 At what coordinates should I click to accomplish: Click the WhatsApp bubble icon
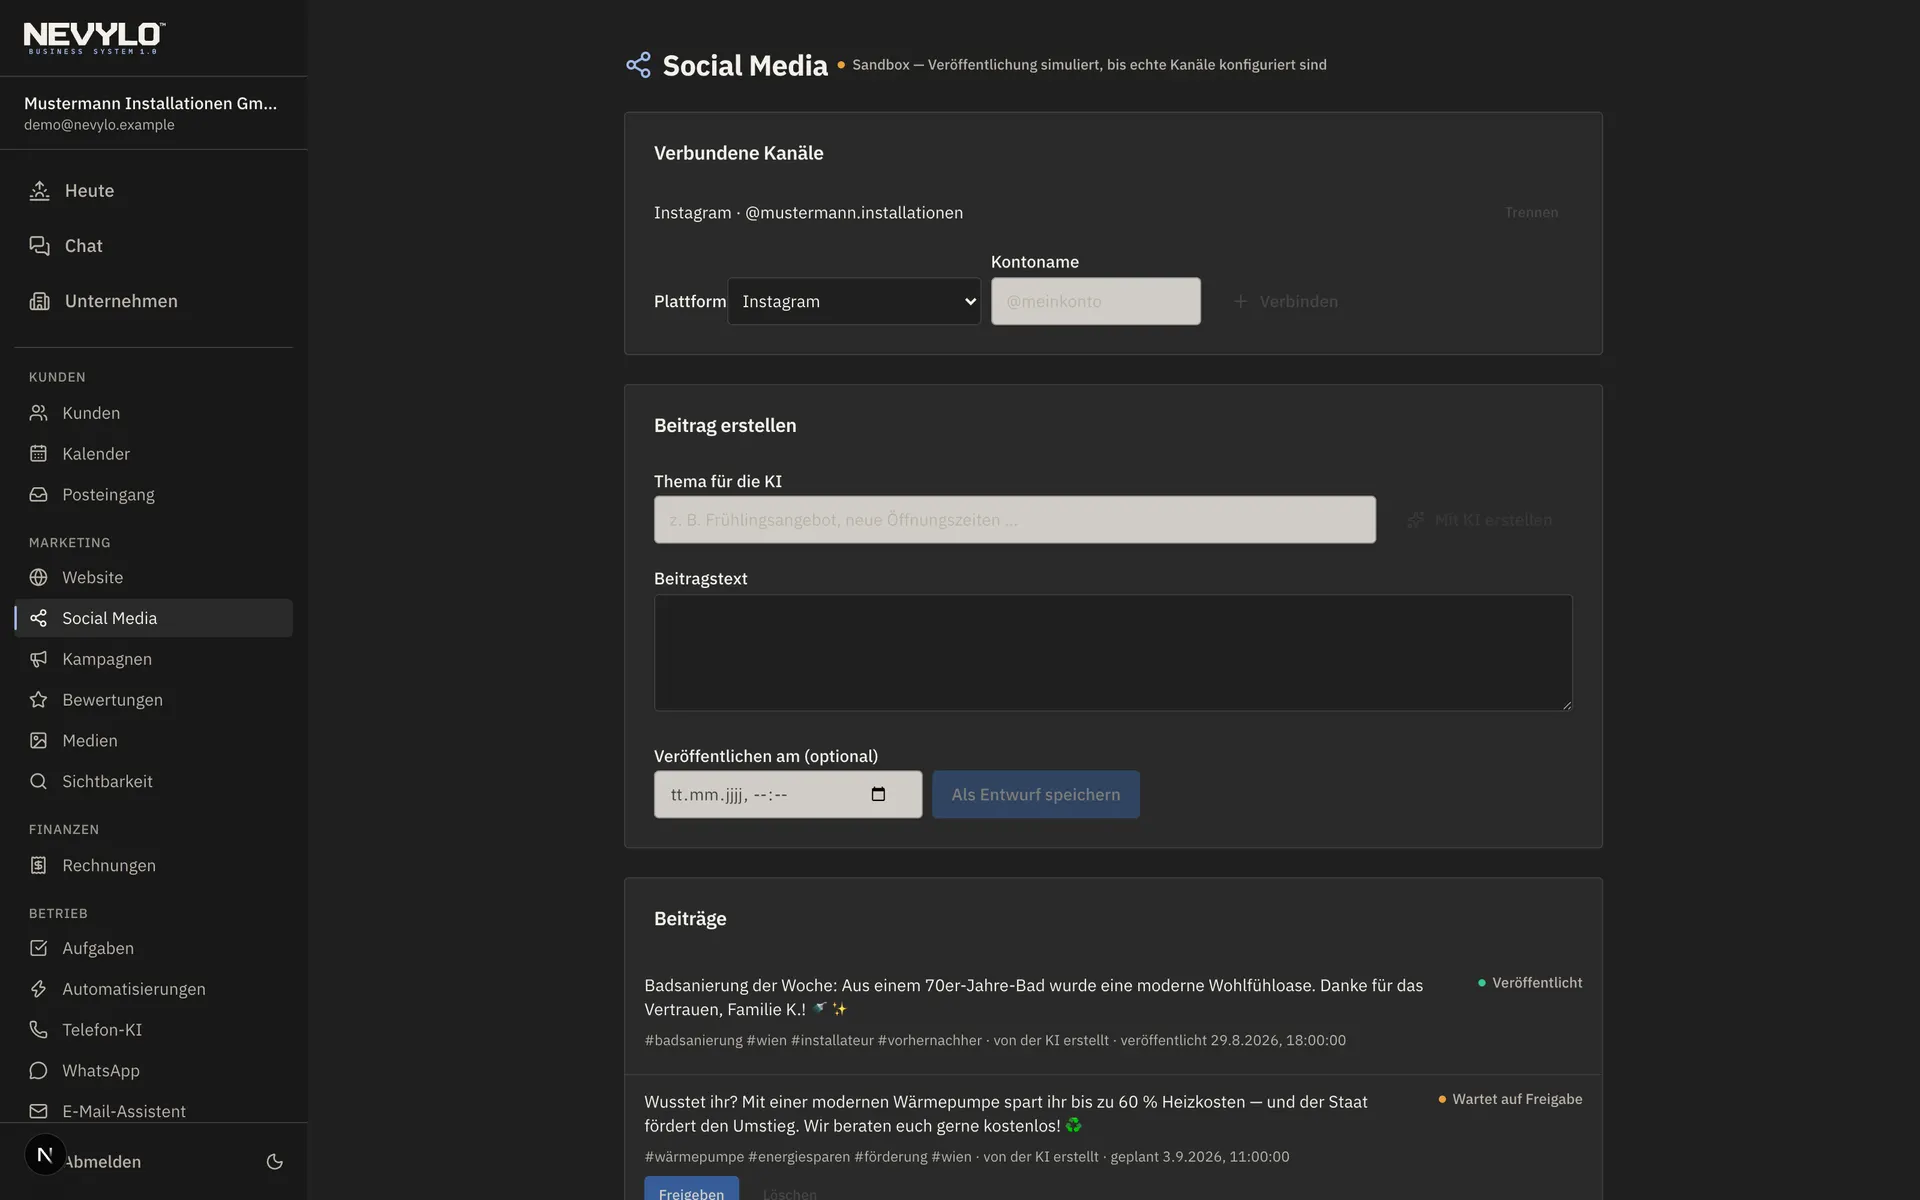coord(38,1071)
